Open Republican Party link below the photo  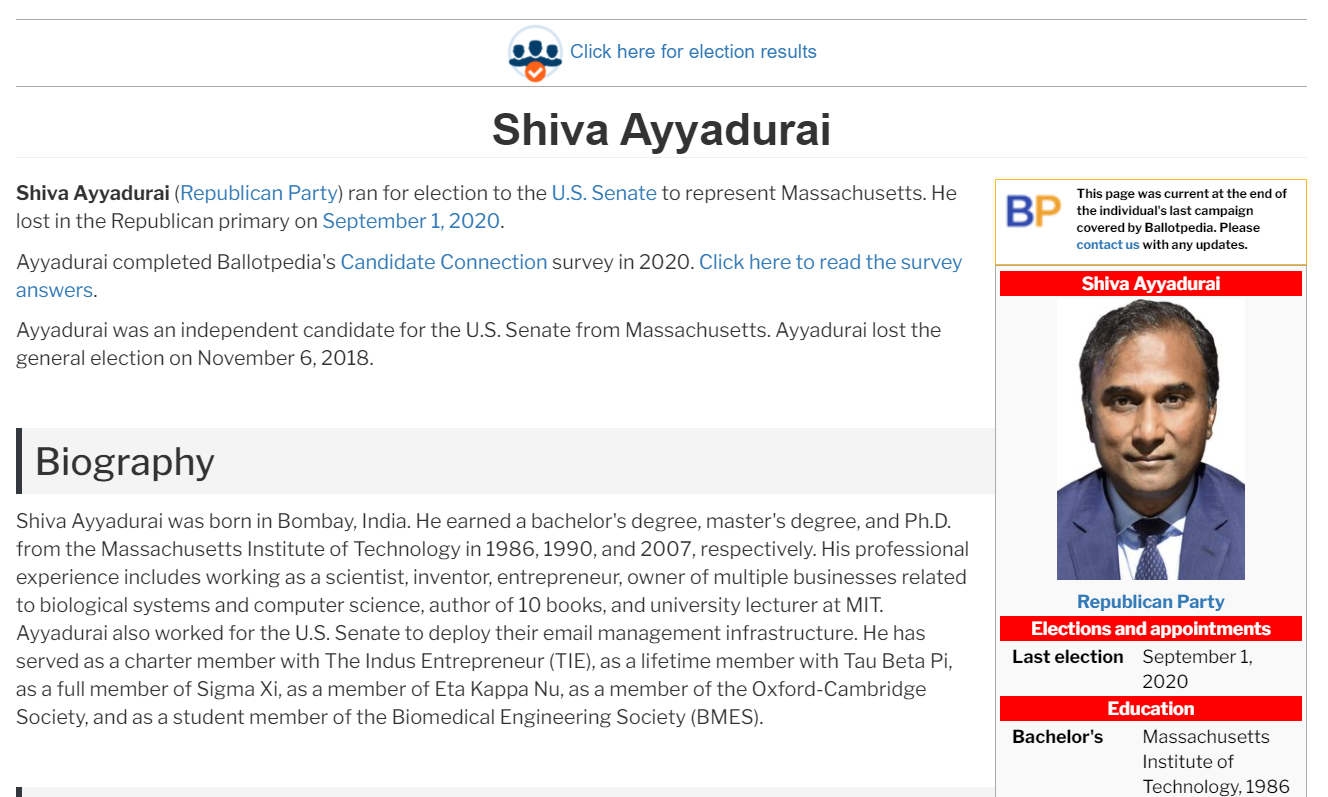1150,602
